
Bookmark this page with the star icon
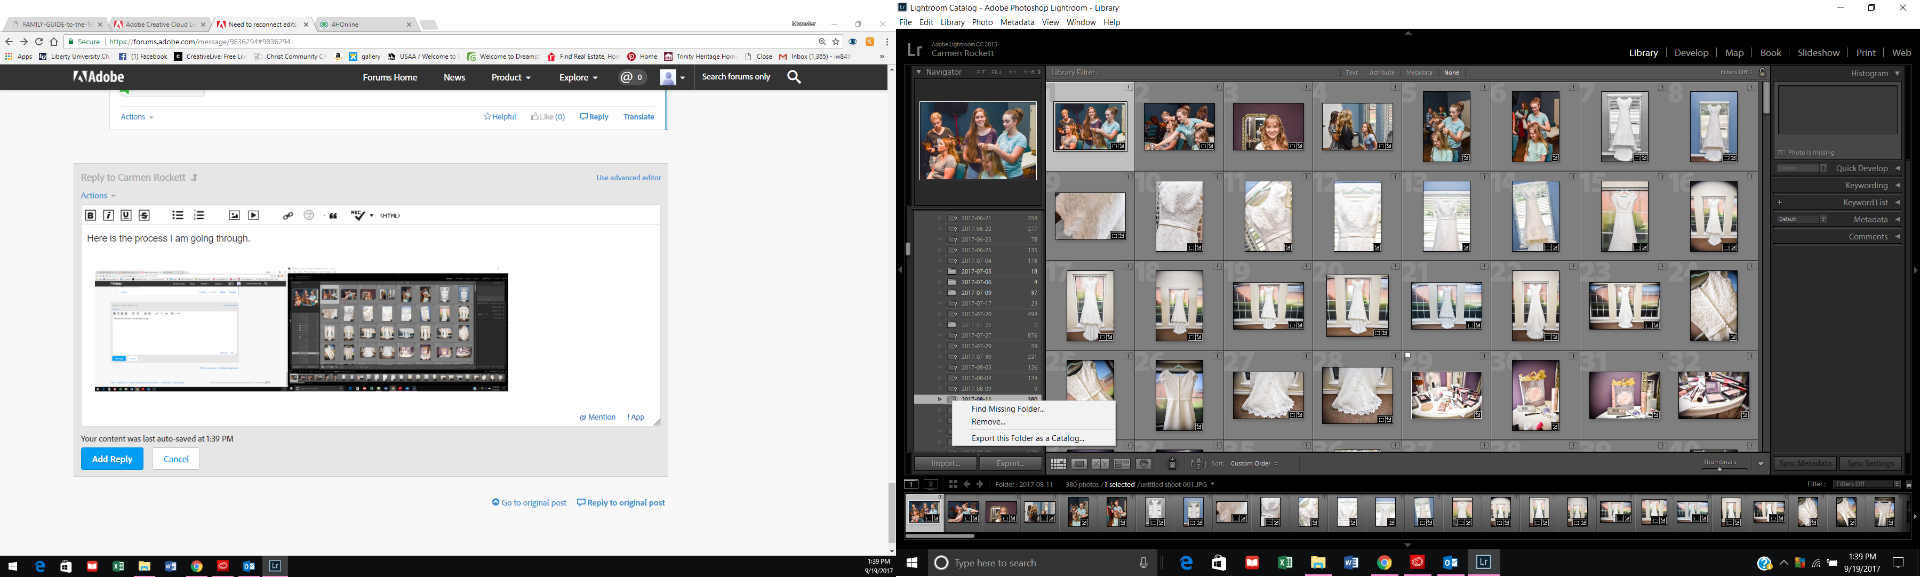[x=835, y=41]
